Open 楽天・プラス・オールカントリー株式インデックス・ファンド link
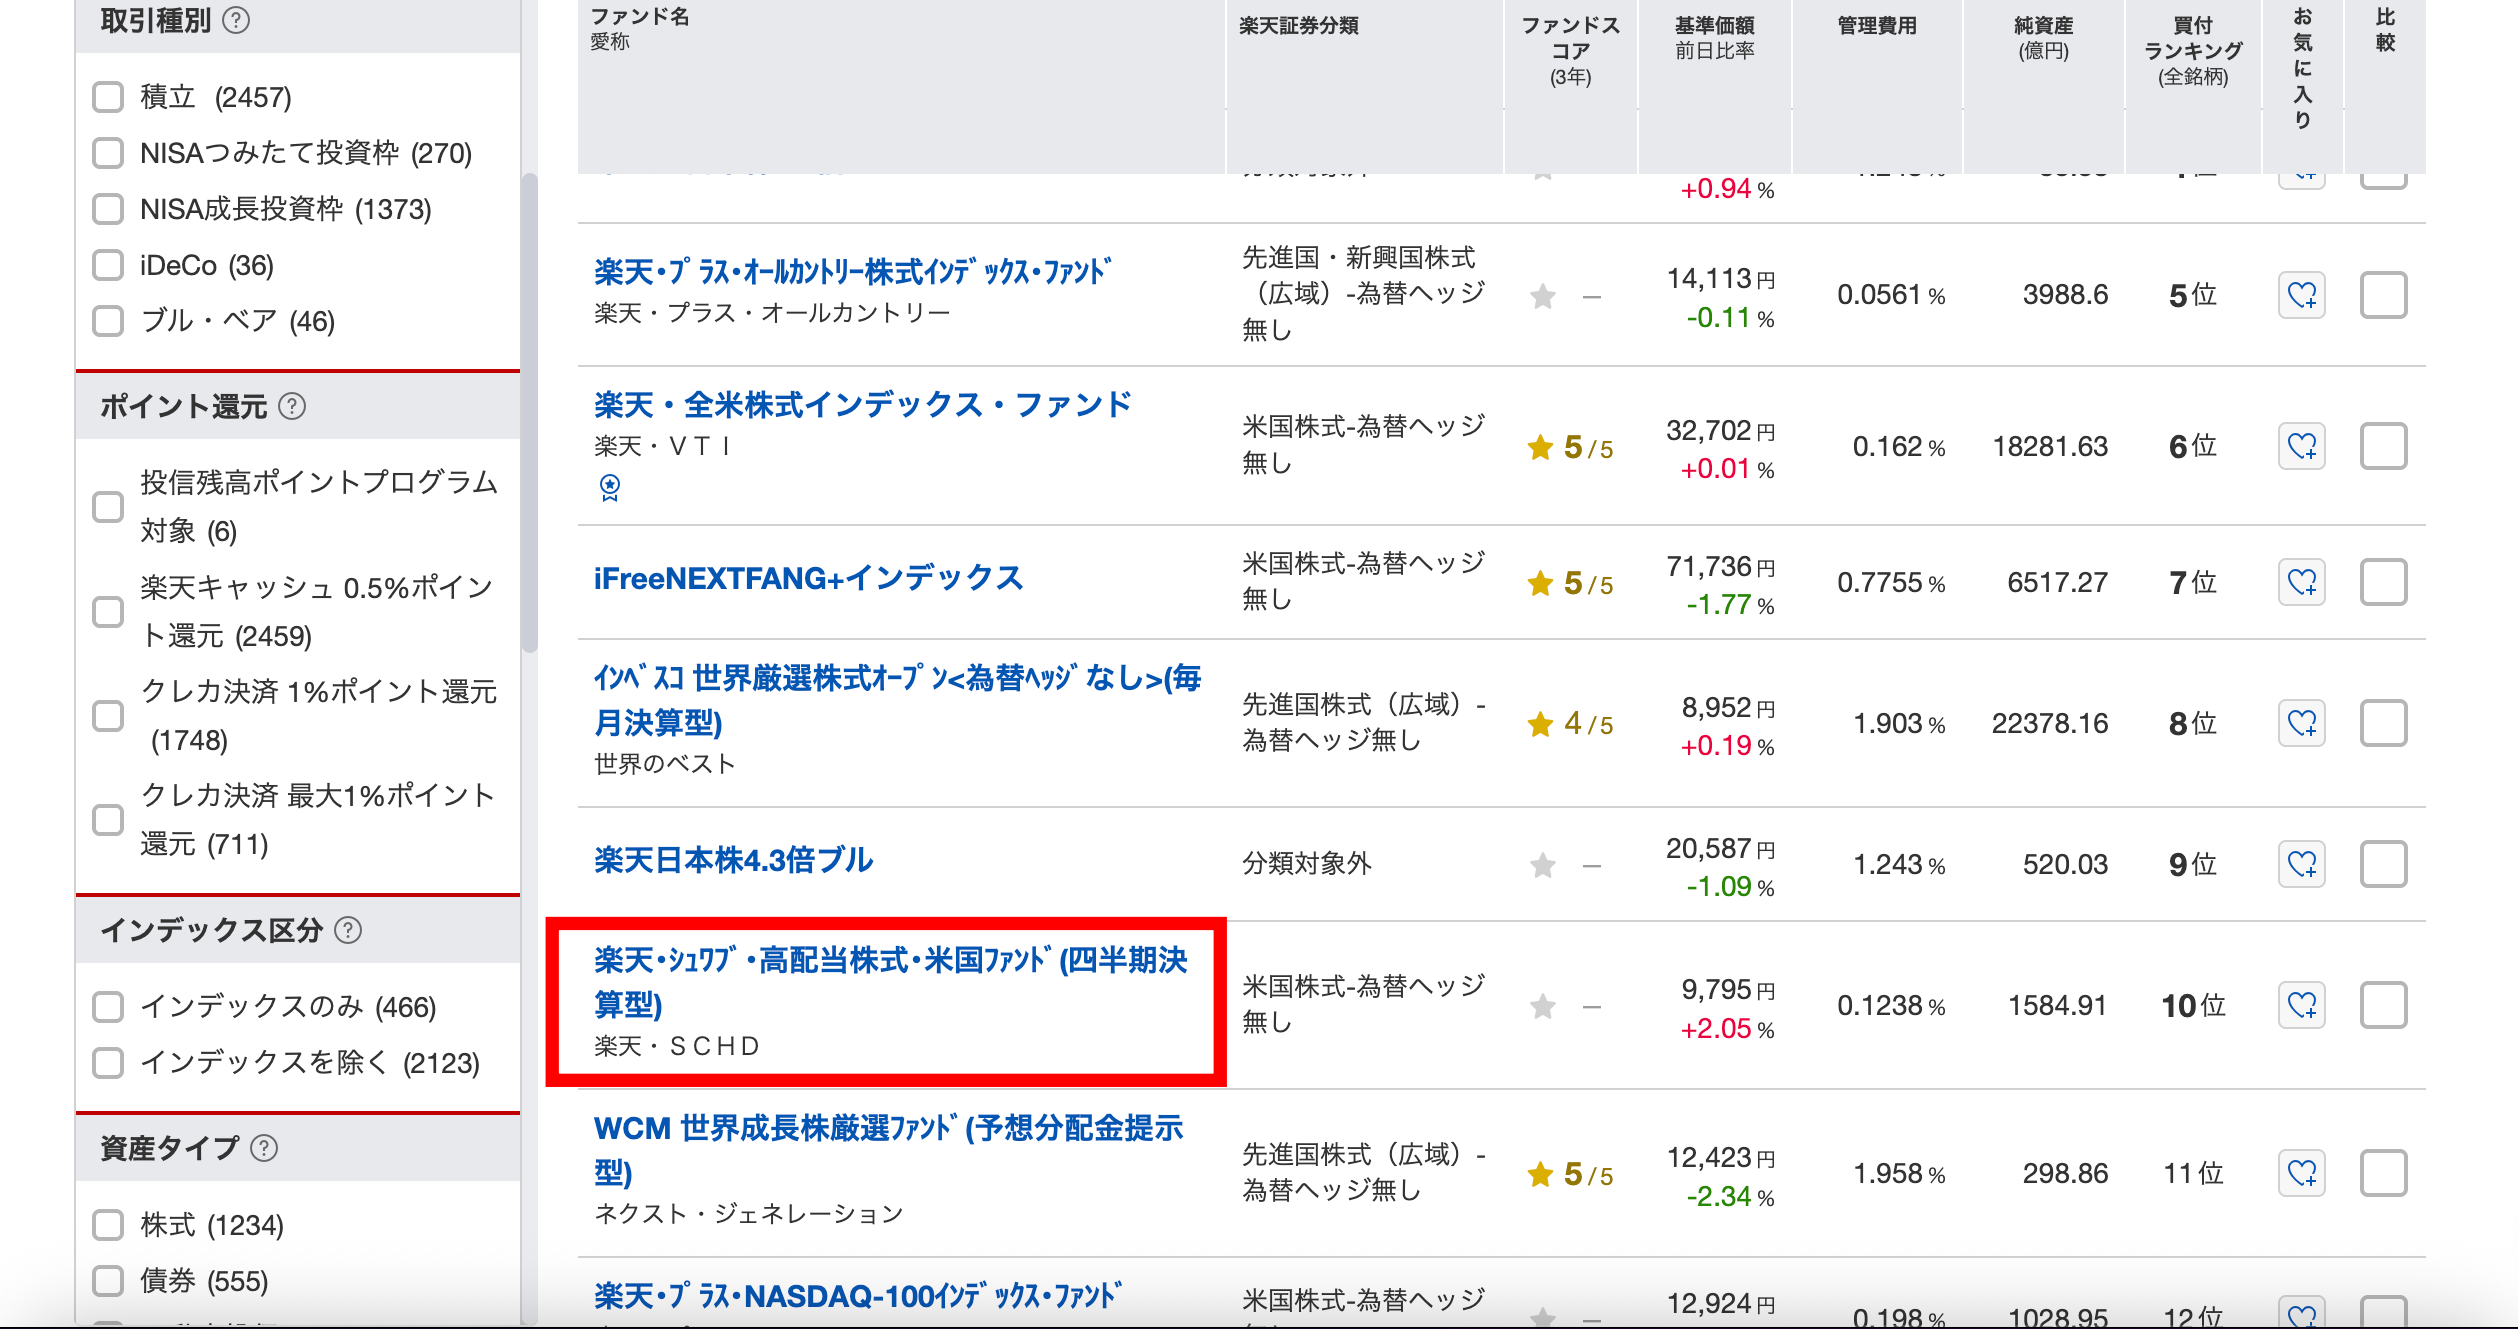 point(853,272)
